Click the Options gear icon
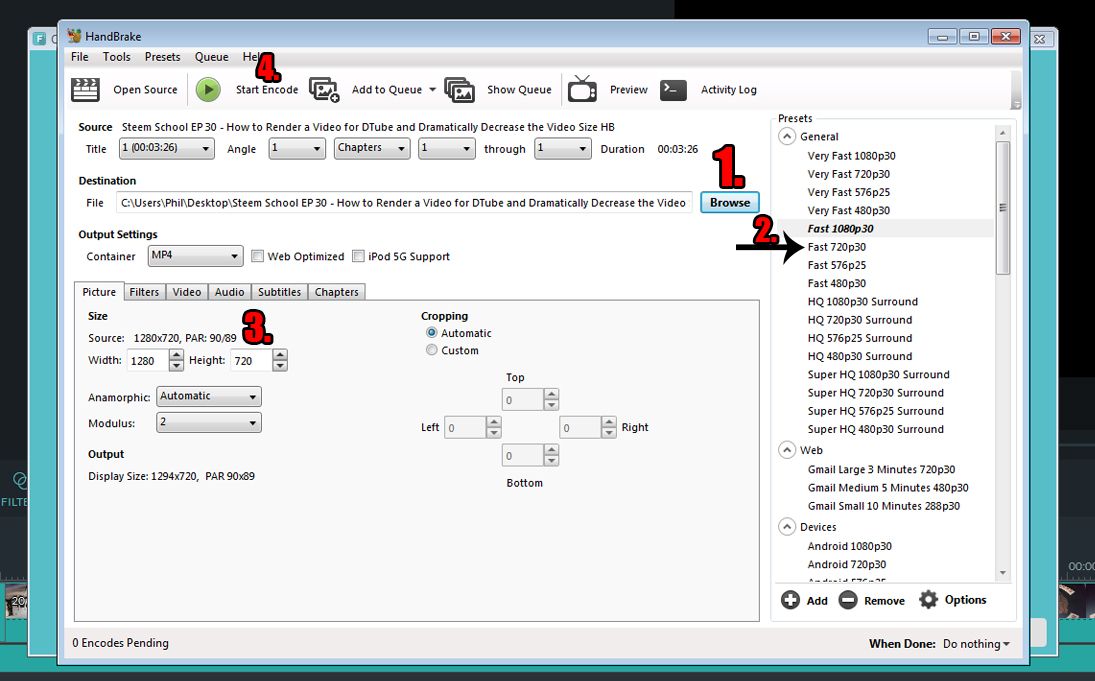 [928, 600]
